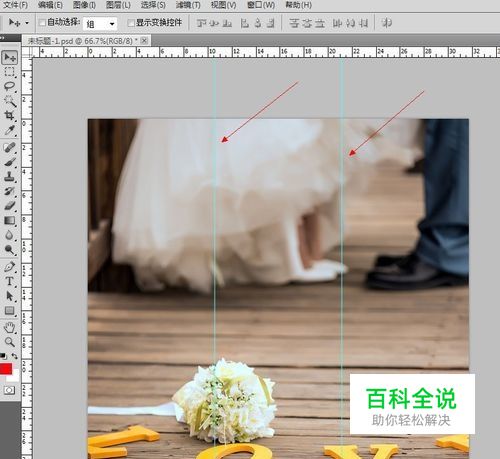Select the Zoom tool
500x459 pixels.
tap(9, 342)
